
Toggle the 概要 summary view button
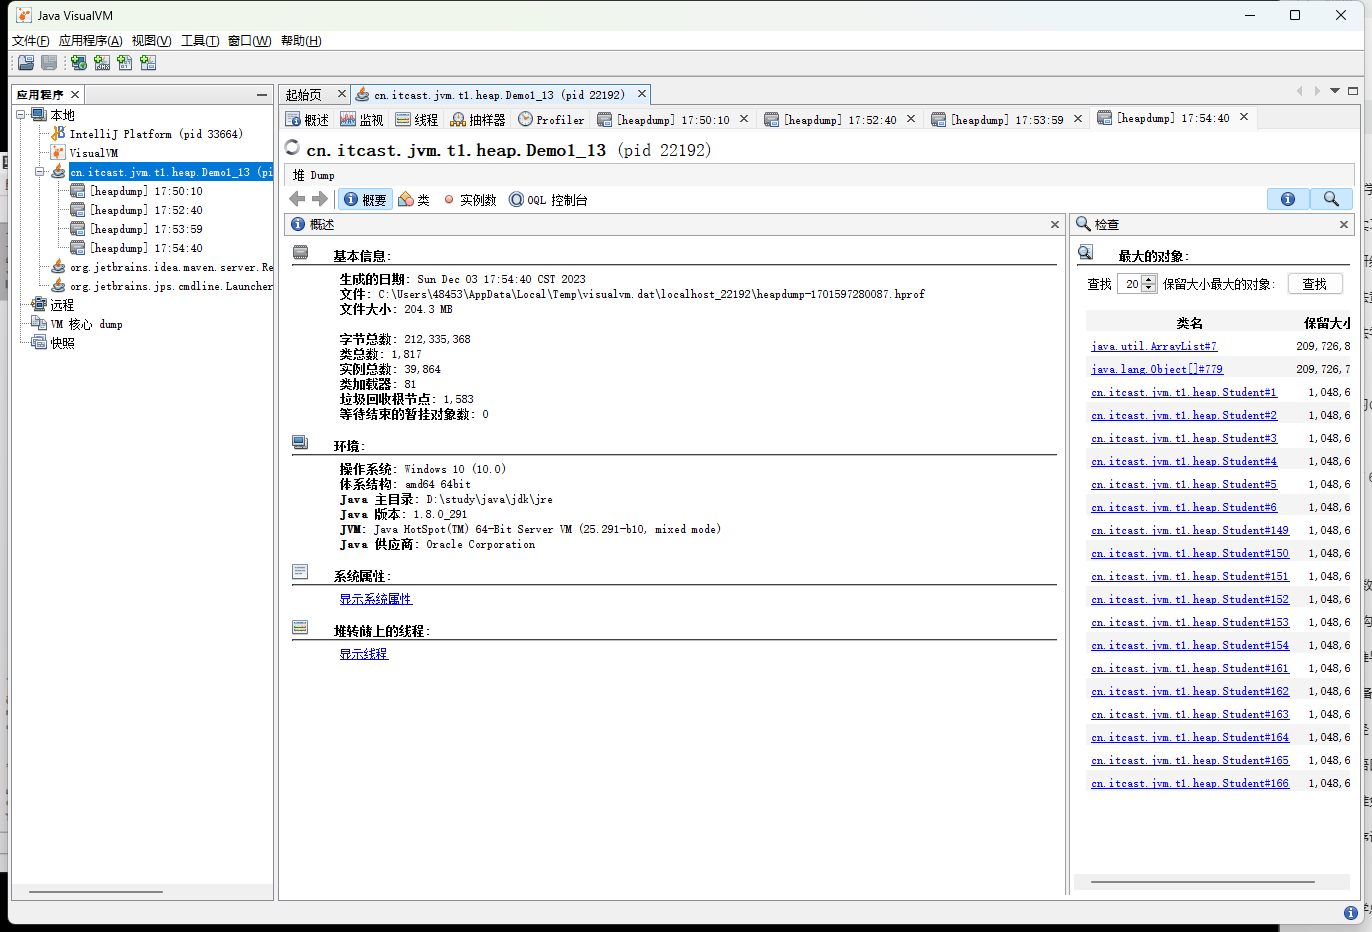pyautogui.click(x=365, y=199)
